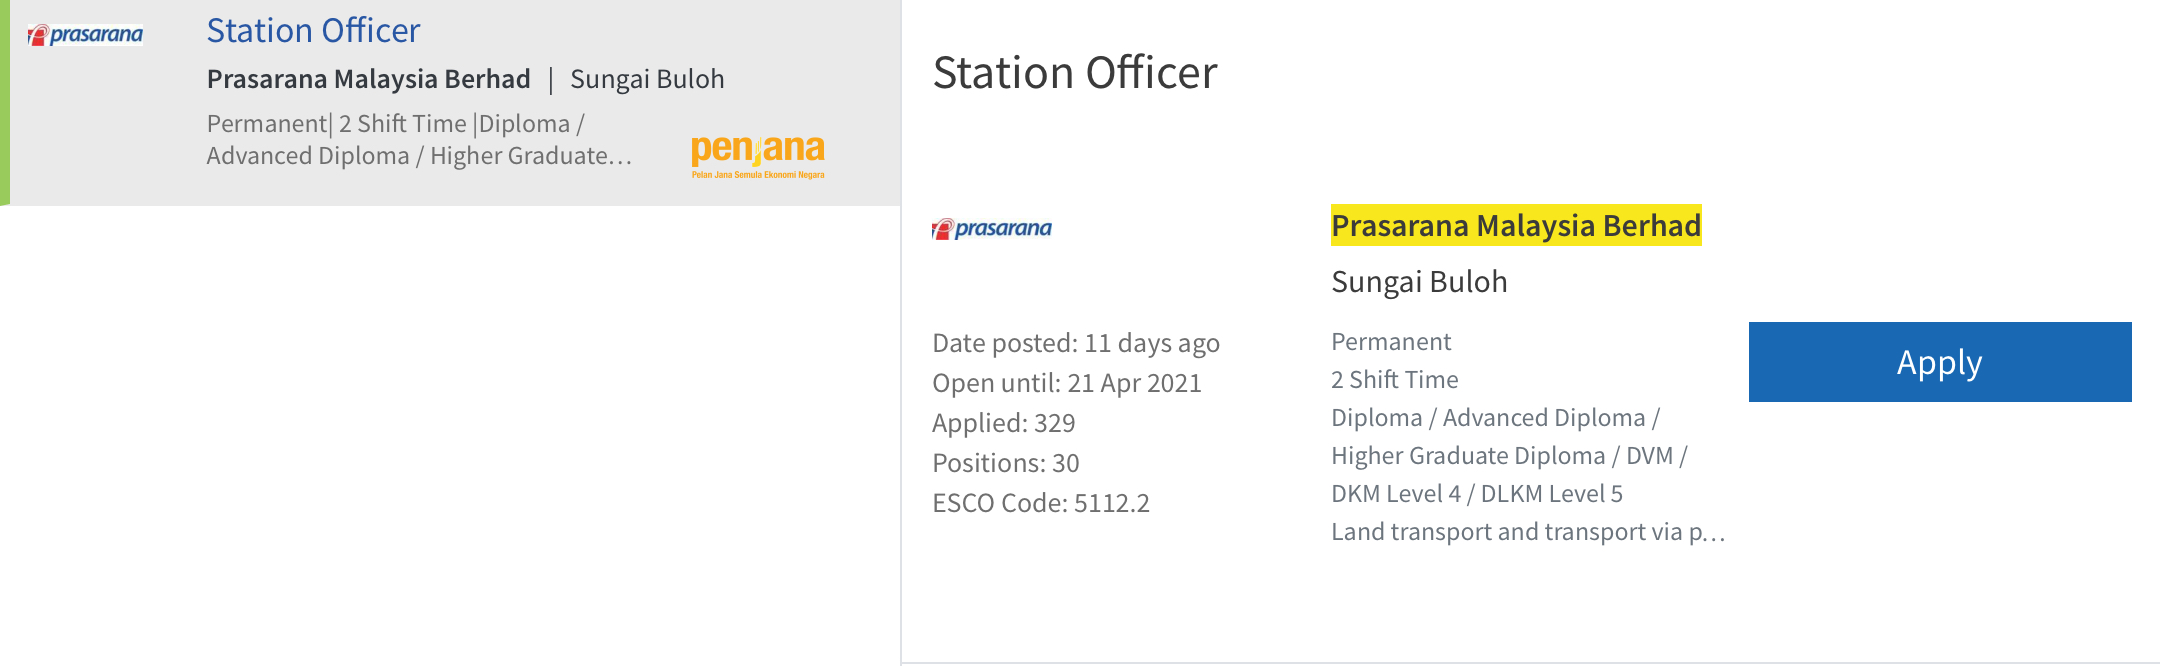
Task: Click highlighted Prasarana Malaysia Berhad company name
Action: click(x=1515, y=226)
